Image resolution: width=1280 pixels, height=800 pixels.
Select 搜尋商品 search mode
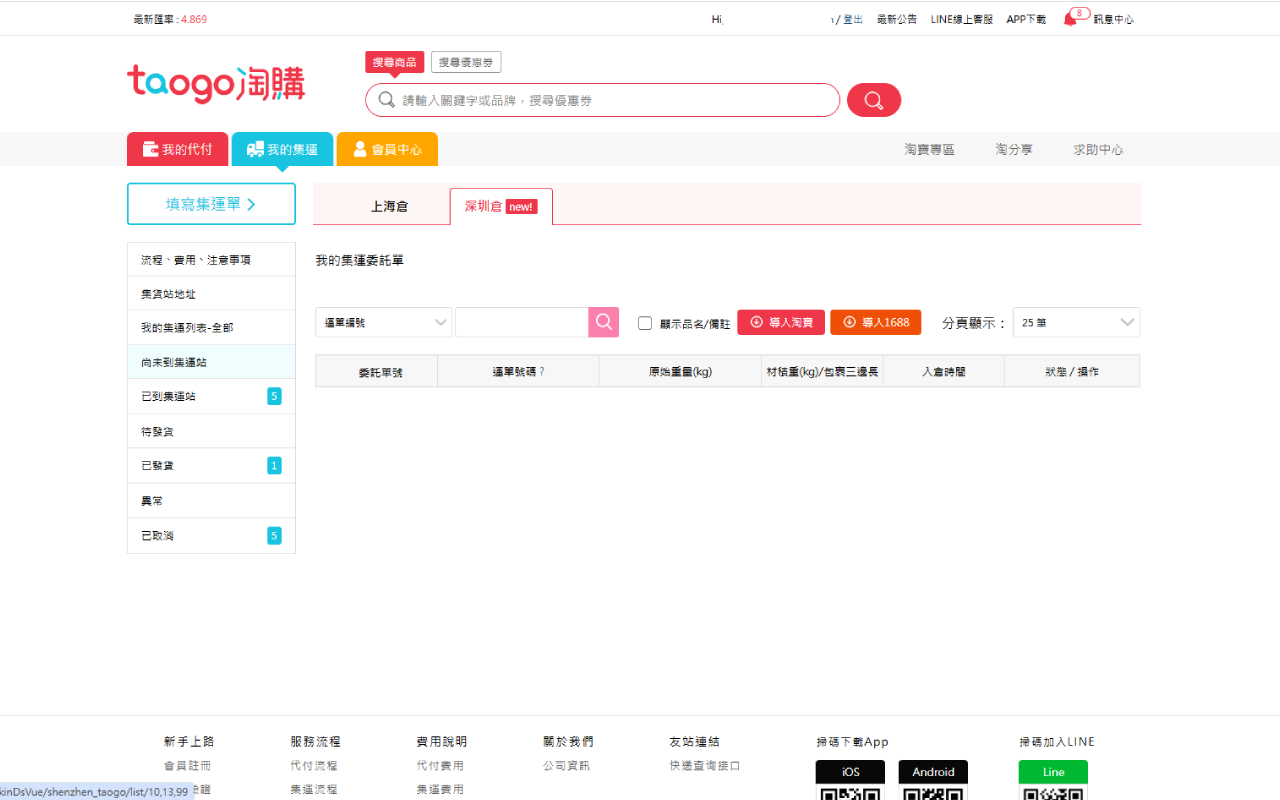click(395, 62)
